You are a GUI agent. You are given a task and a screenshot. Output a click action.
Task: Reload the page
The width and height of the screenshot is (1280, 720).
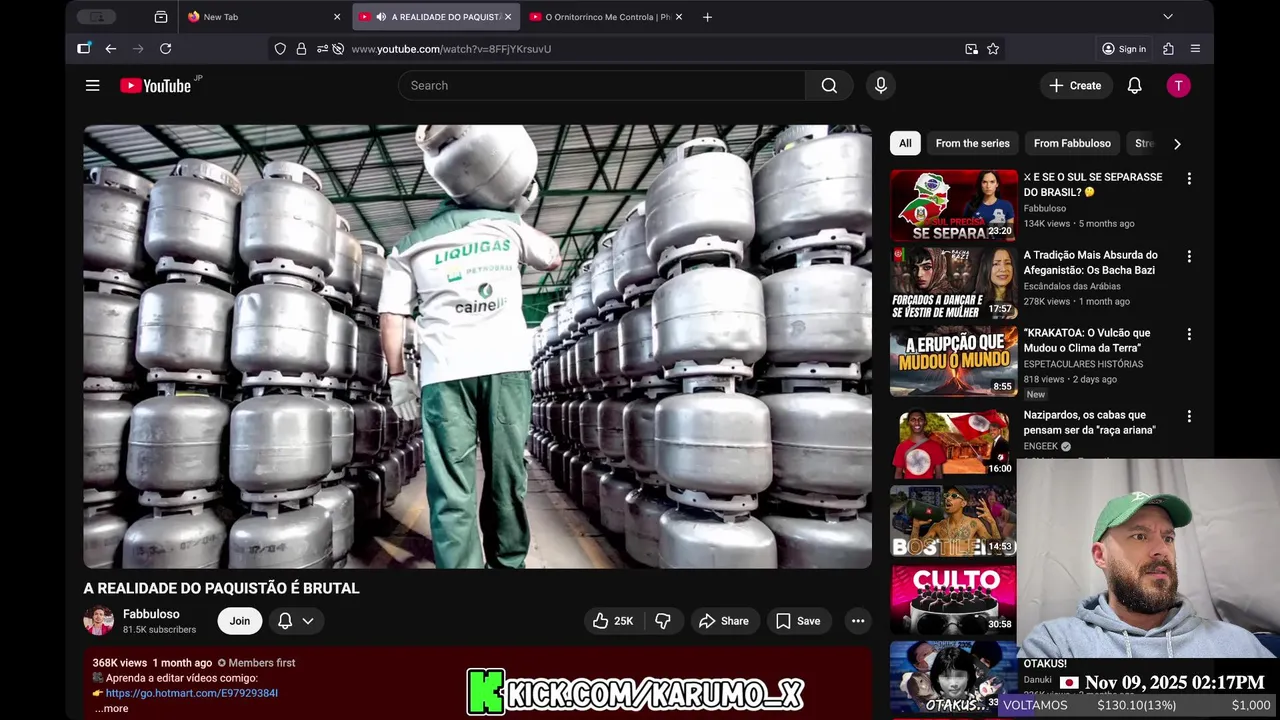point(166,49)
